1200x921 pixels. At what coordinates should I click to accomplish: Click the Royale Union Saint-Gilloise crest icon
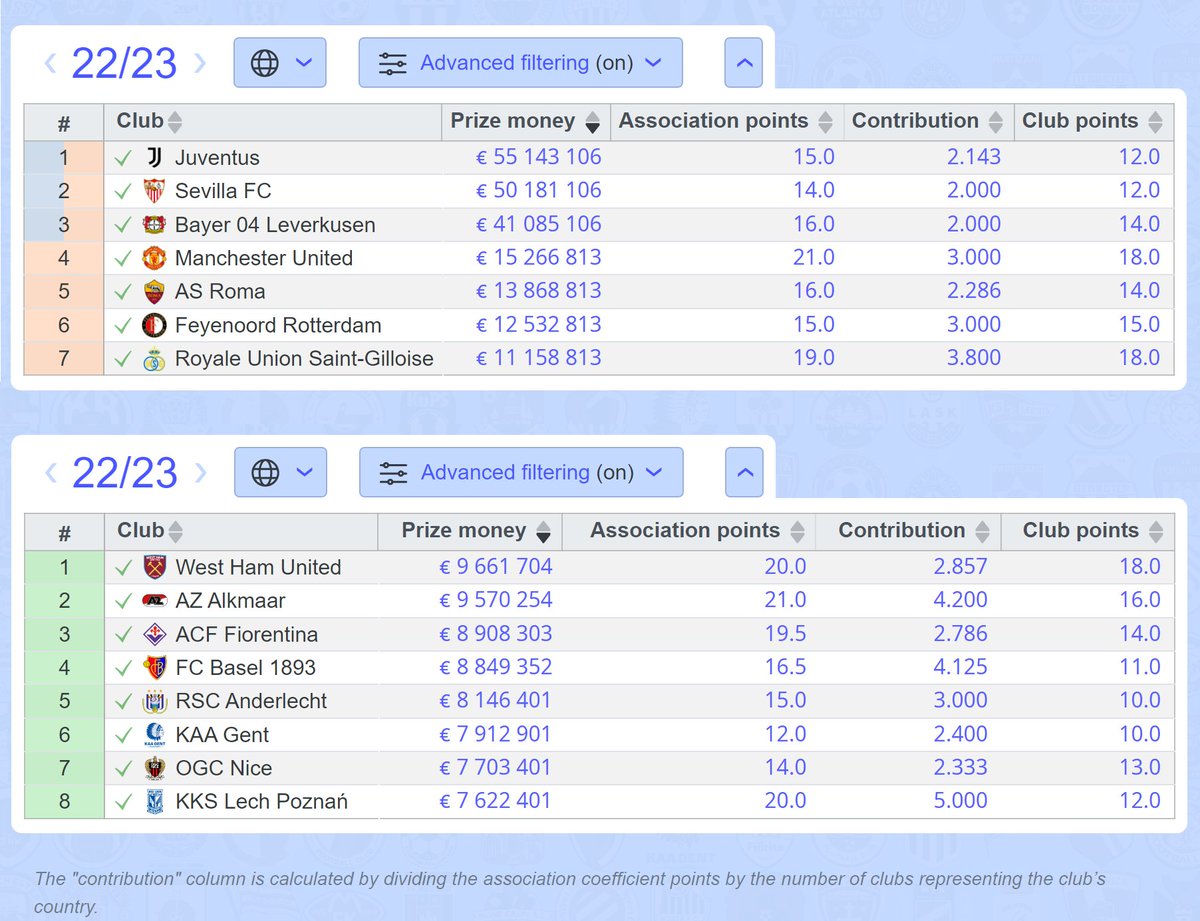154,358
